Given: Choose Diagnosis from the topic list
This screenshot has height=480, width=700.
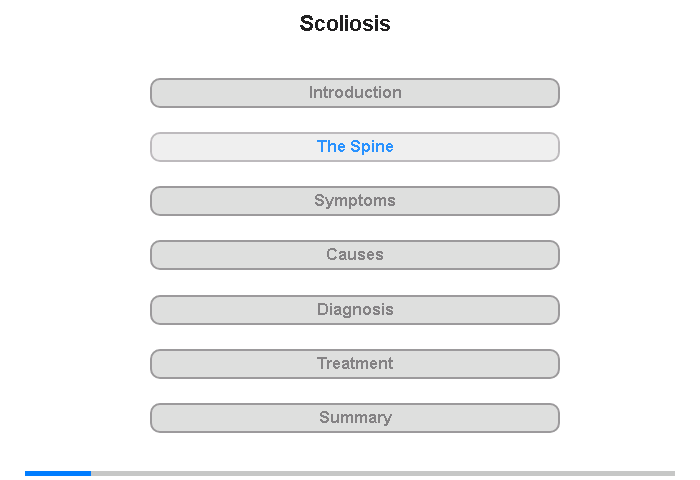Looking at the screenshot, I should pos(355,310).
